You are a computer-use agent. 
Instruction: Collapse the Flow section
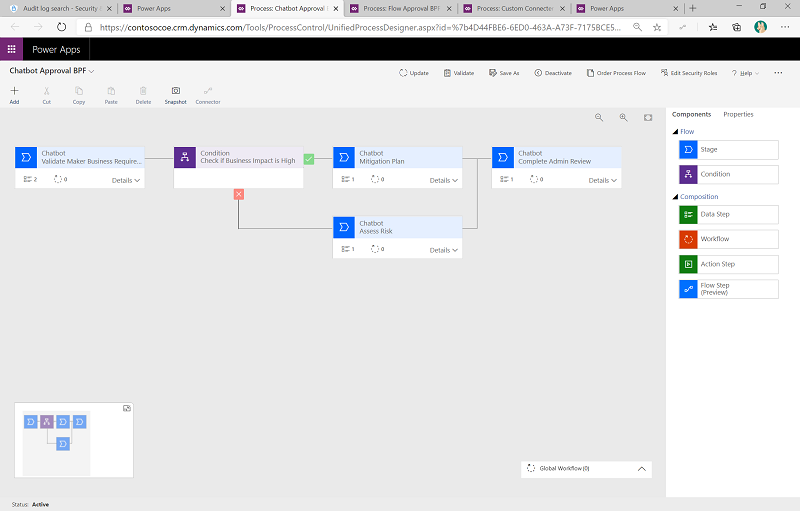point(676,132)
